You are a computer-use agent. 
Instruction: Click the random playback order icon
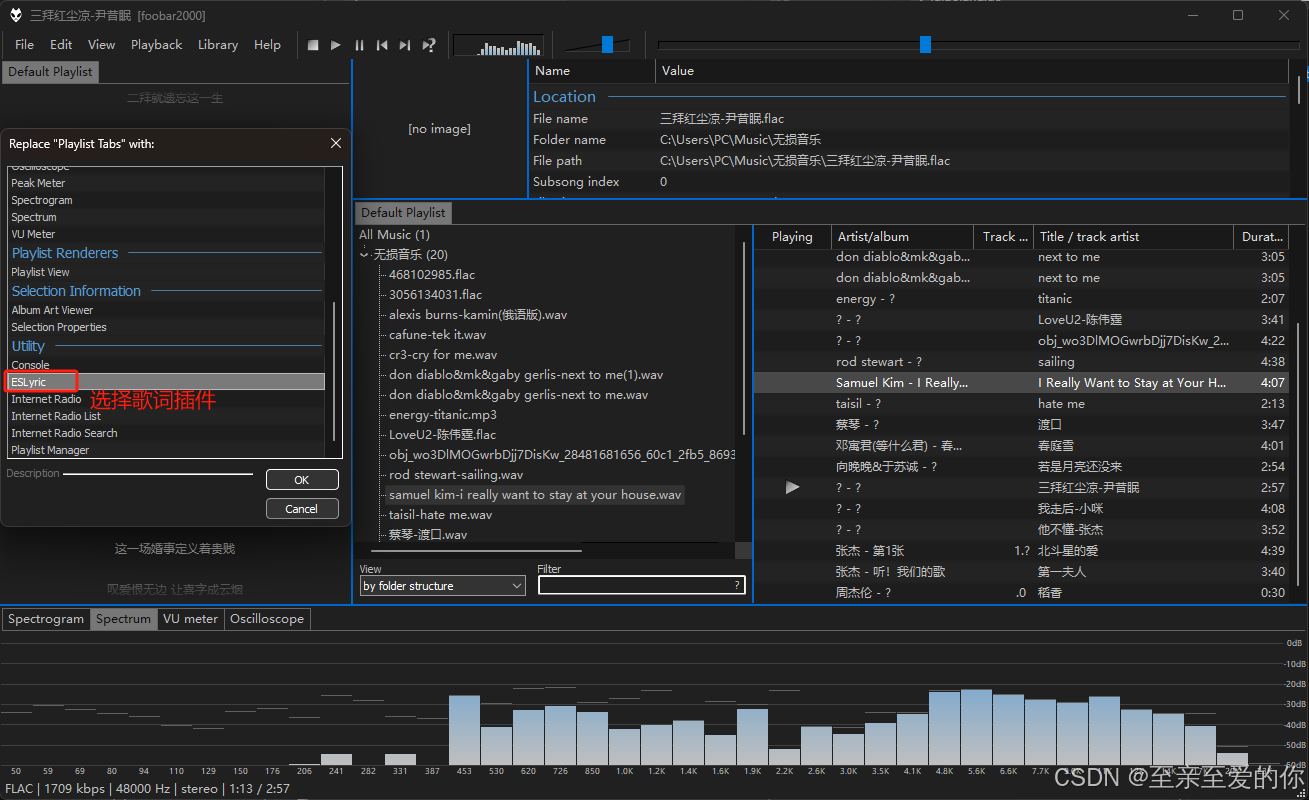[x=428, y=44]
